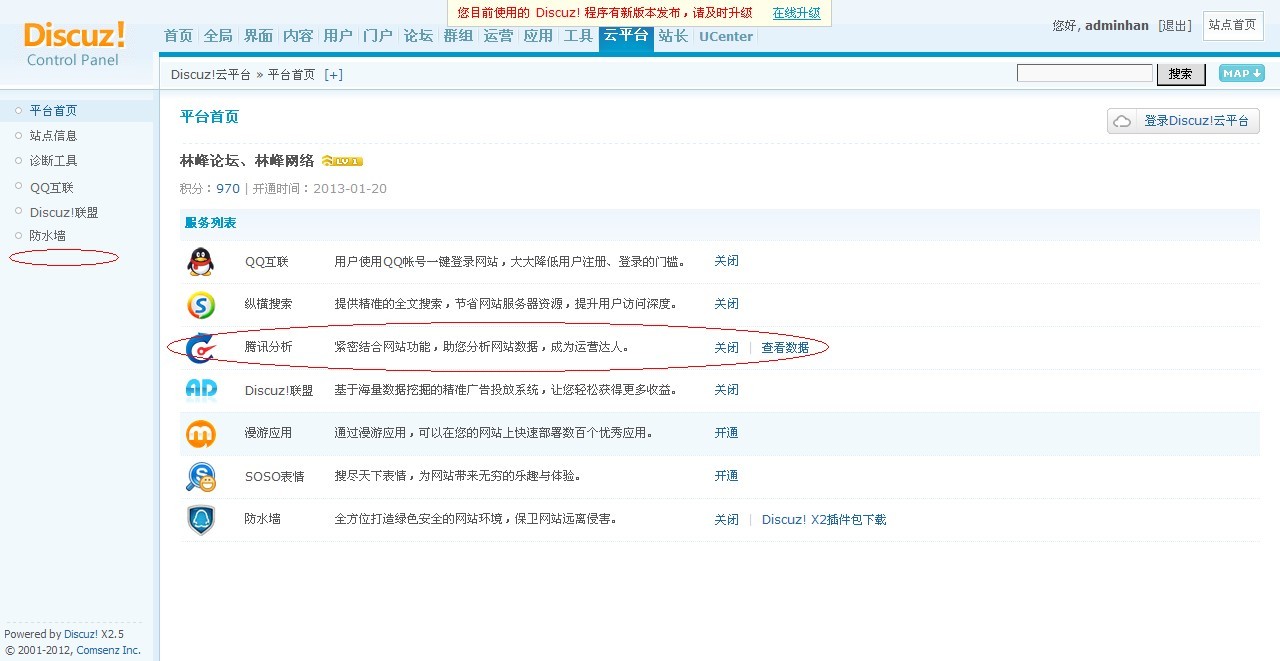
Task: Click the 林峰论坛、林峰网络 site name
Action: [x=247, y=161]
